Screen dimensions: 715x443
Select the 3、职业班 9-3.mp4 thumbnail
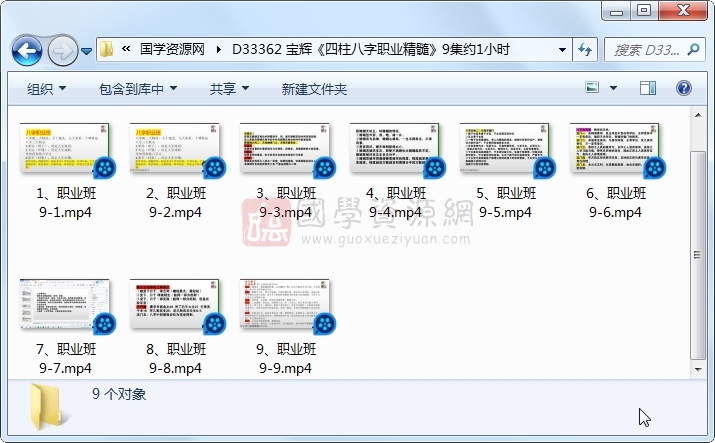pyautogui.click(x=285, y=148)
